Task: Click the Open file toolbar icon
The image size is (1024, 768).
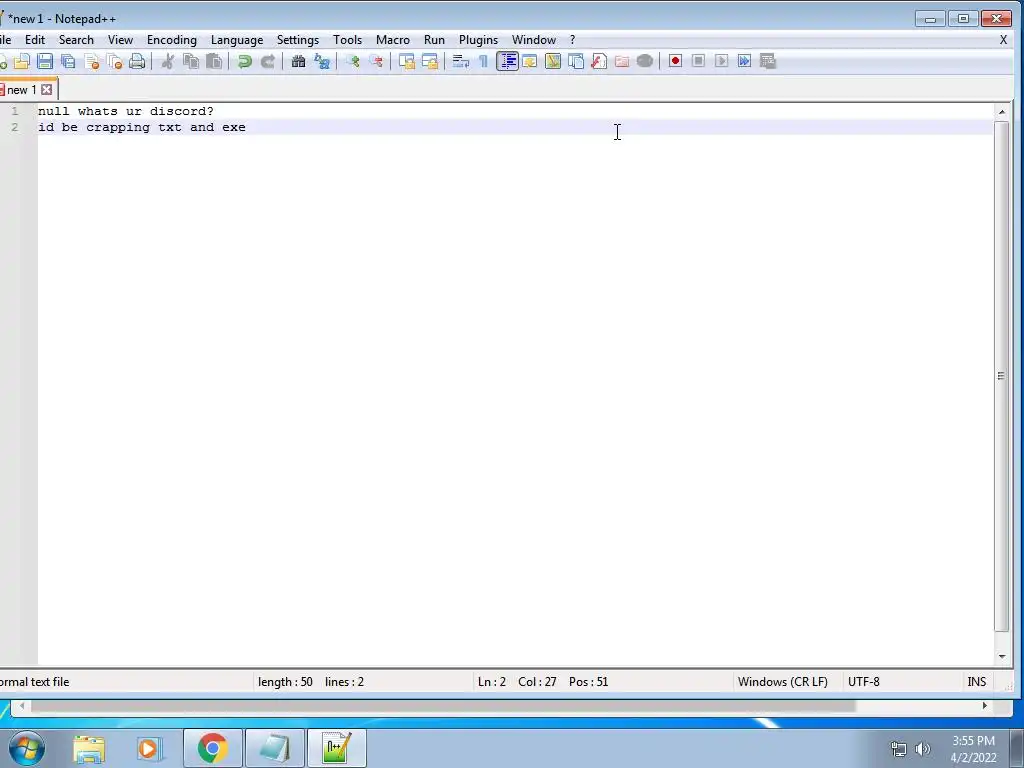Action: pos(22,61)
